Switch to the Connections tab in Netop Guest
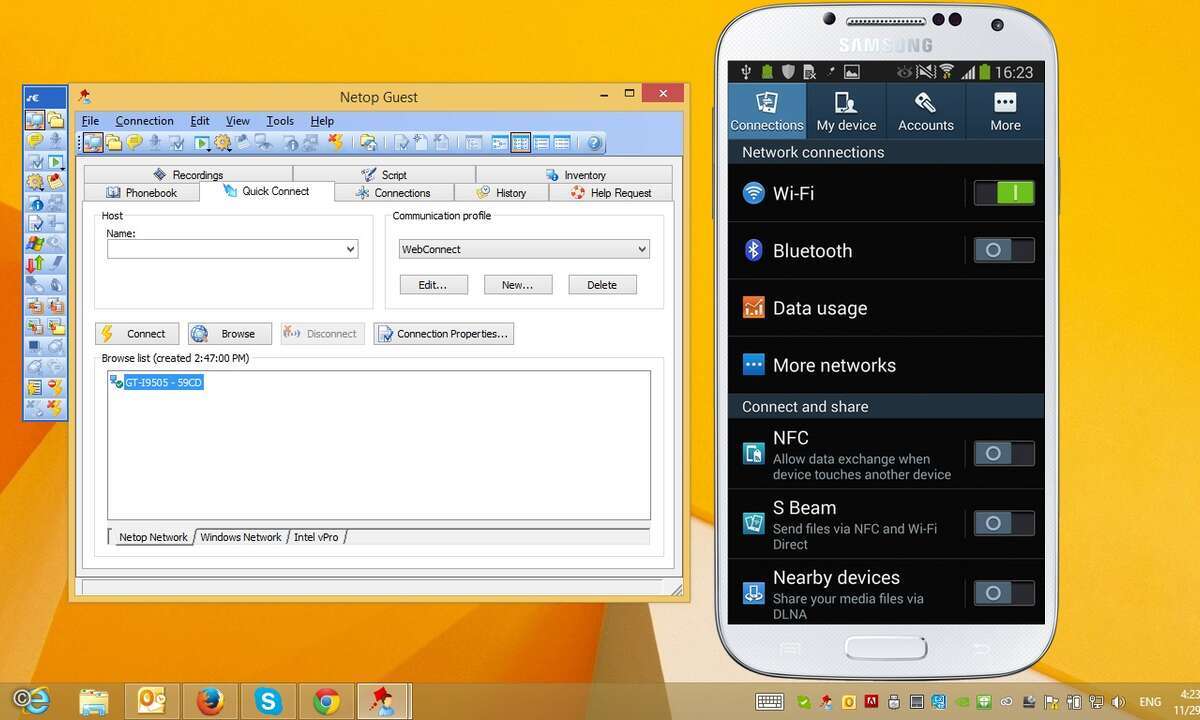 [394, 193]
